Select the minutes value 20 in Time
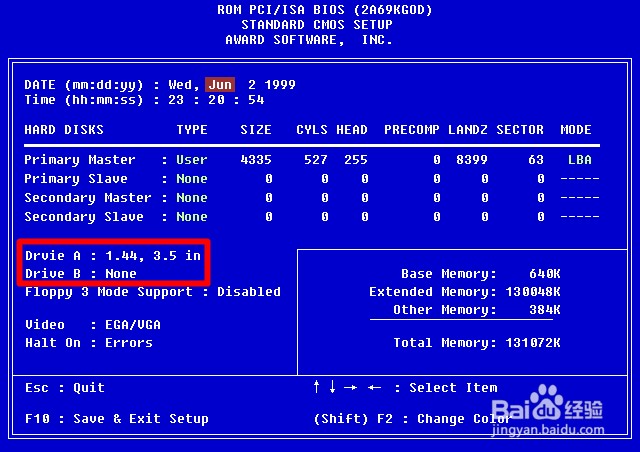Image resolution: width=640 pixels, height=452 pixels. [x=216, y=100]
